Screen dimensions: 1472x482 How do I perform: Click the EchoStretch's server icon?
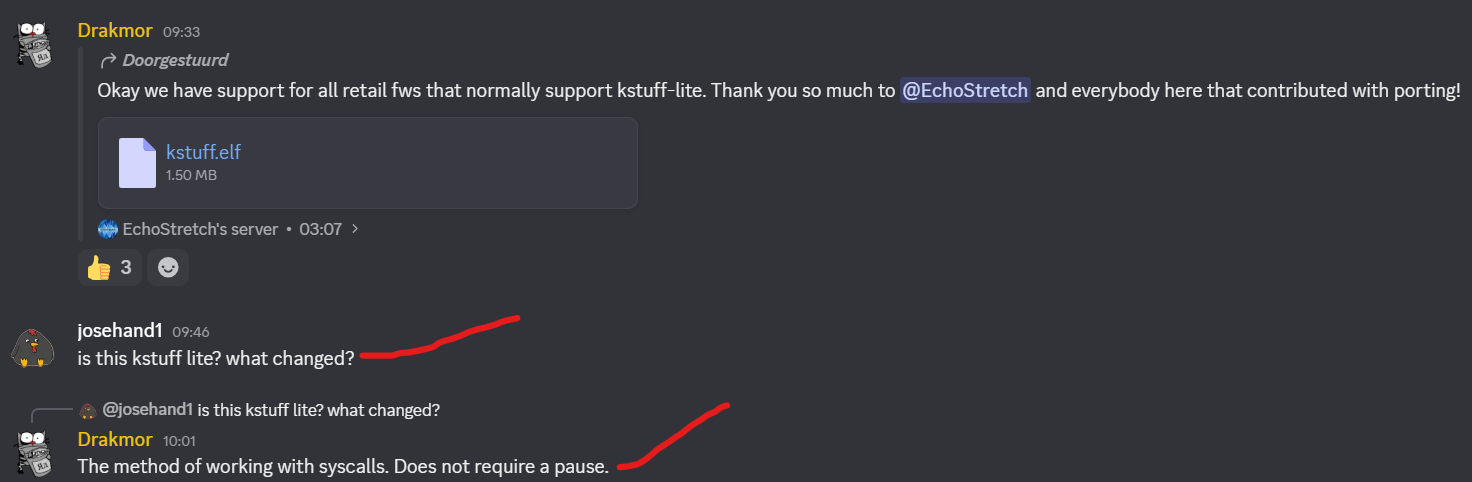tap(108, 229)
